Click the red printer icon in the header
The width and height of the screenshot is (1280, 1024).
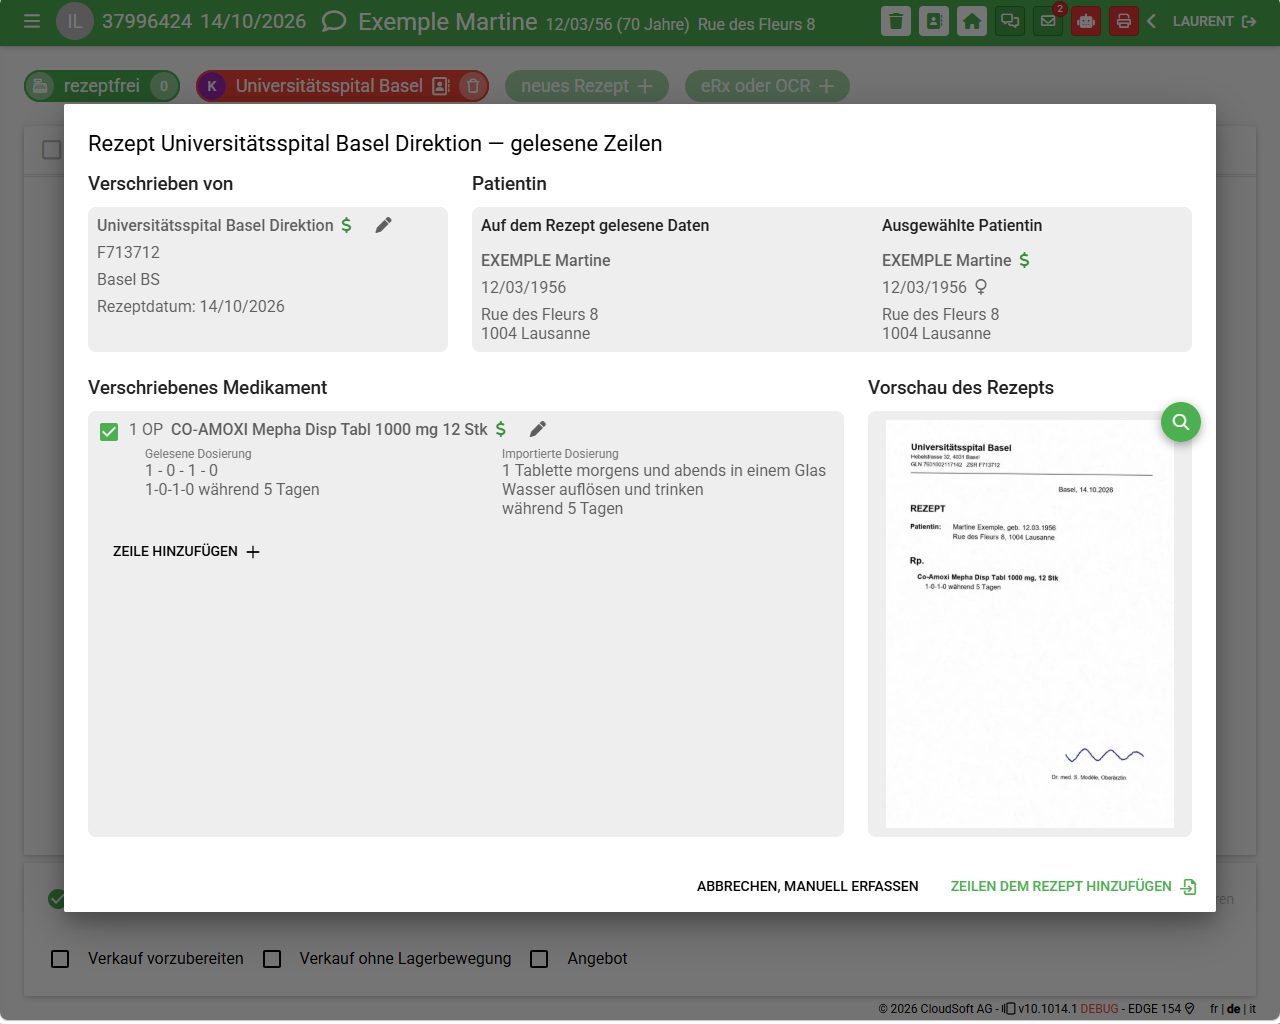click(x=1124, y=21)
